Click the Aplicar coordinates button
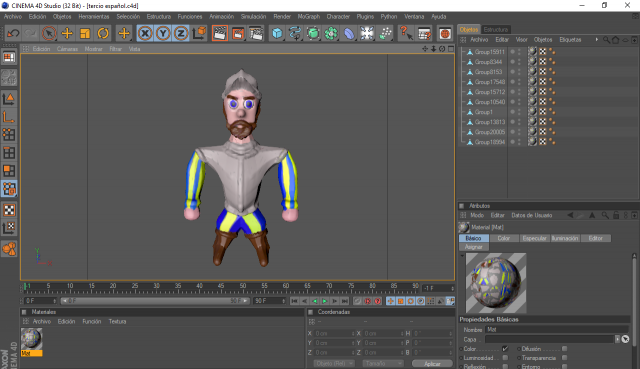640x369 pixels. click(x=432, y=363)
